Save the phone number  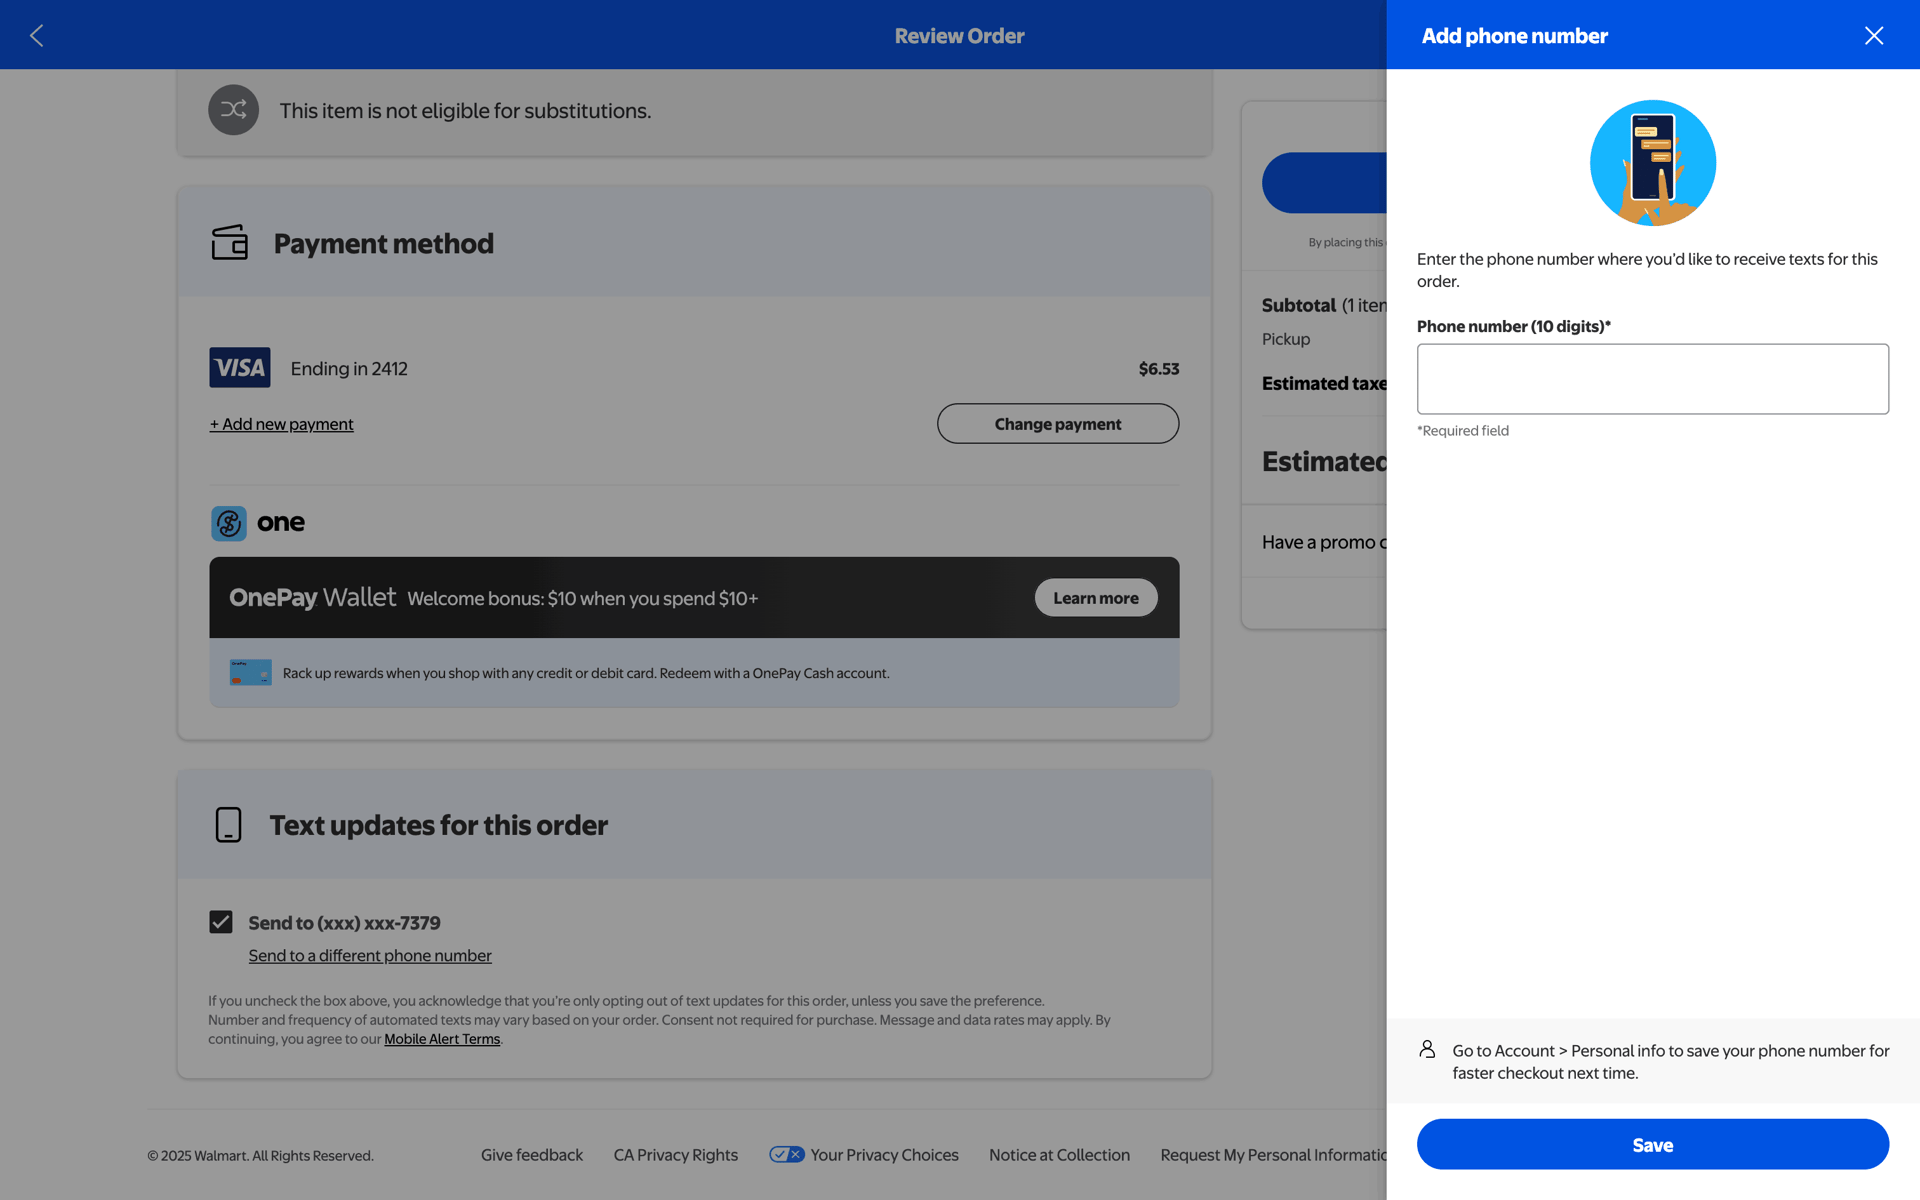point(1652,1144)
